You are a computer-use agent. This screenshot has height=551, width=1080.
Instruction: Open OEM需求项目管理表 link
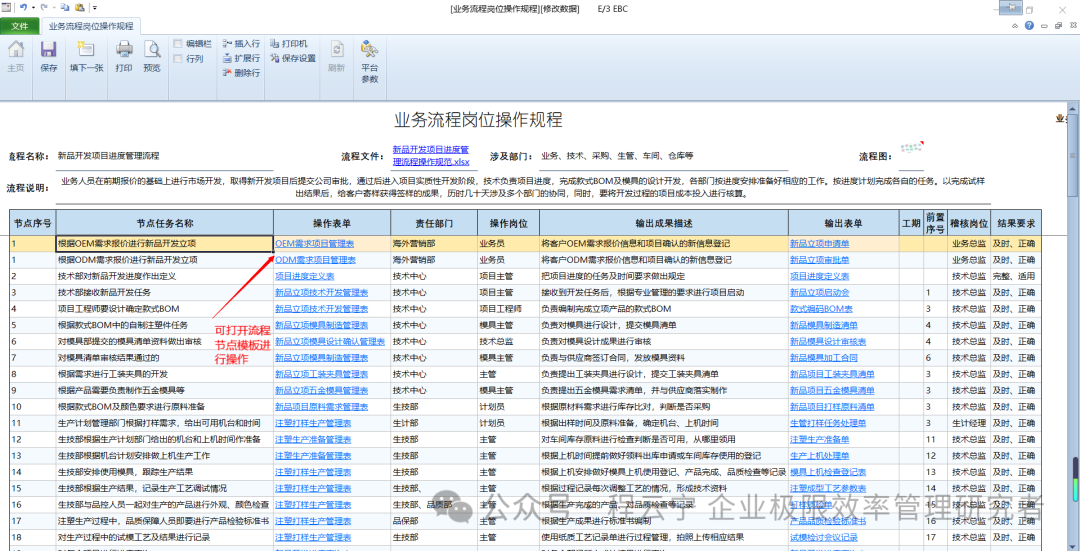pyautogui.click(x=314, y=243)
